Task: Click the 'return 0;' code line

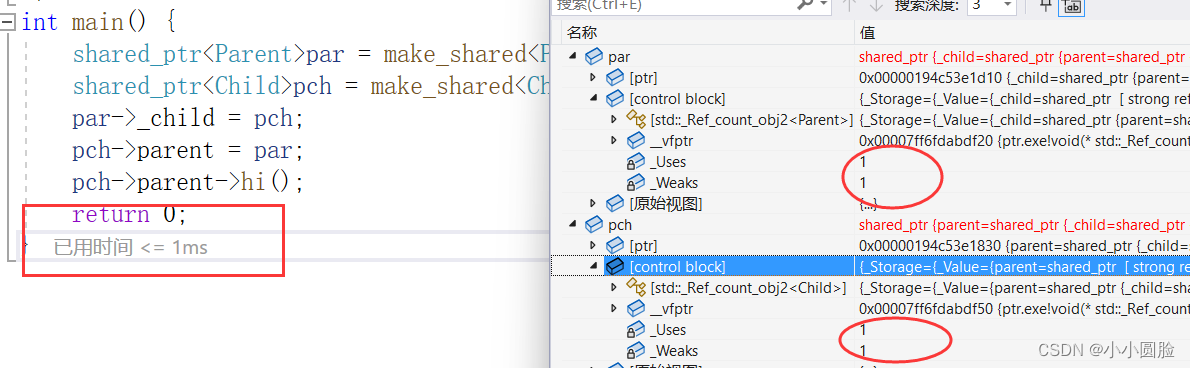Action: pyautogui.click(x=129, y=215)
